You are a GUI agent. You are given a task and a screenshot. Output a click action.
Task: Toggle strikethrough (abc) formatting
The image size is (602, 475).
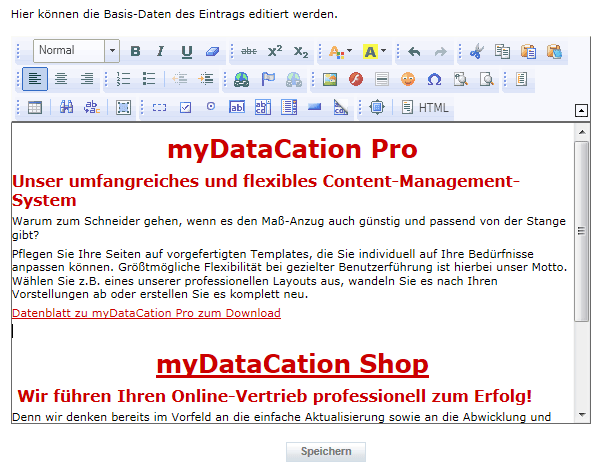pyautogui.click(x=249, y=51)
